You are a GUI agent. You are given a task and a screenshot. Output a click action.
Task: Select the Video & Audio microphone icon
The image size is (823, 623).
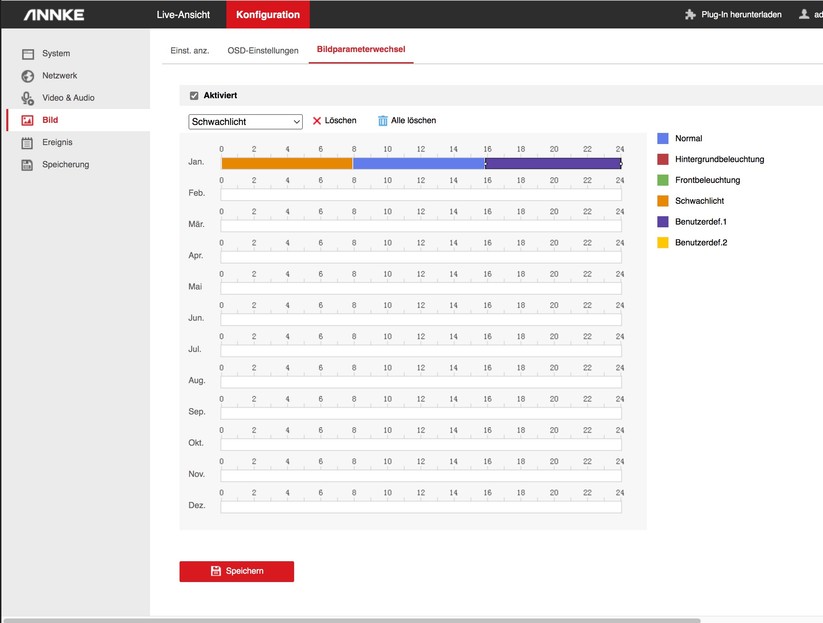coord(28,98)
